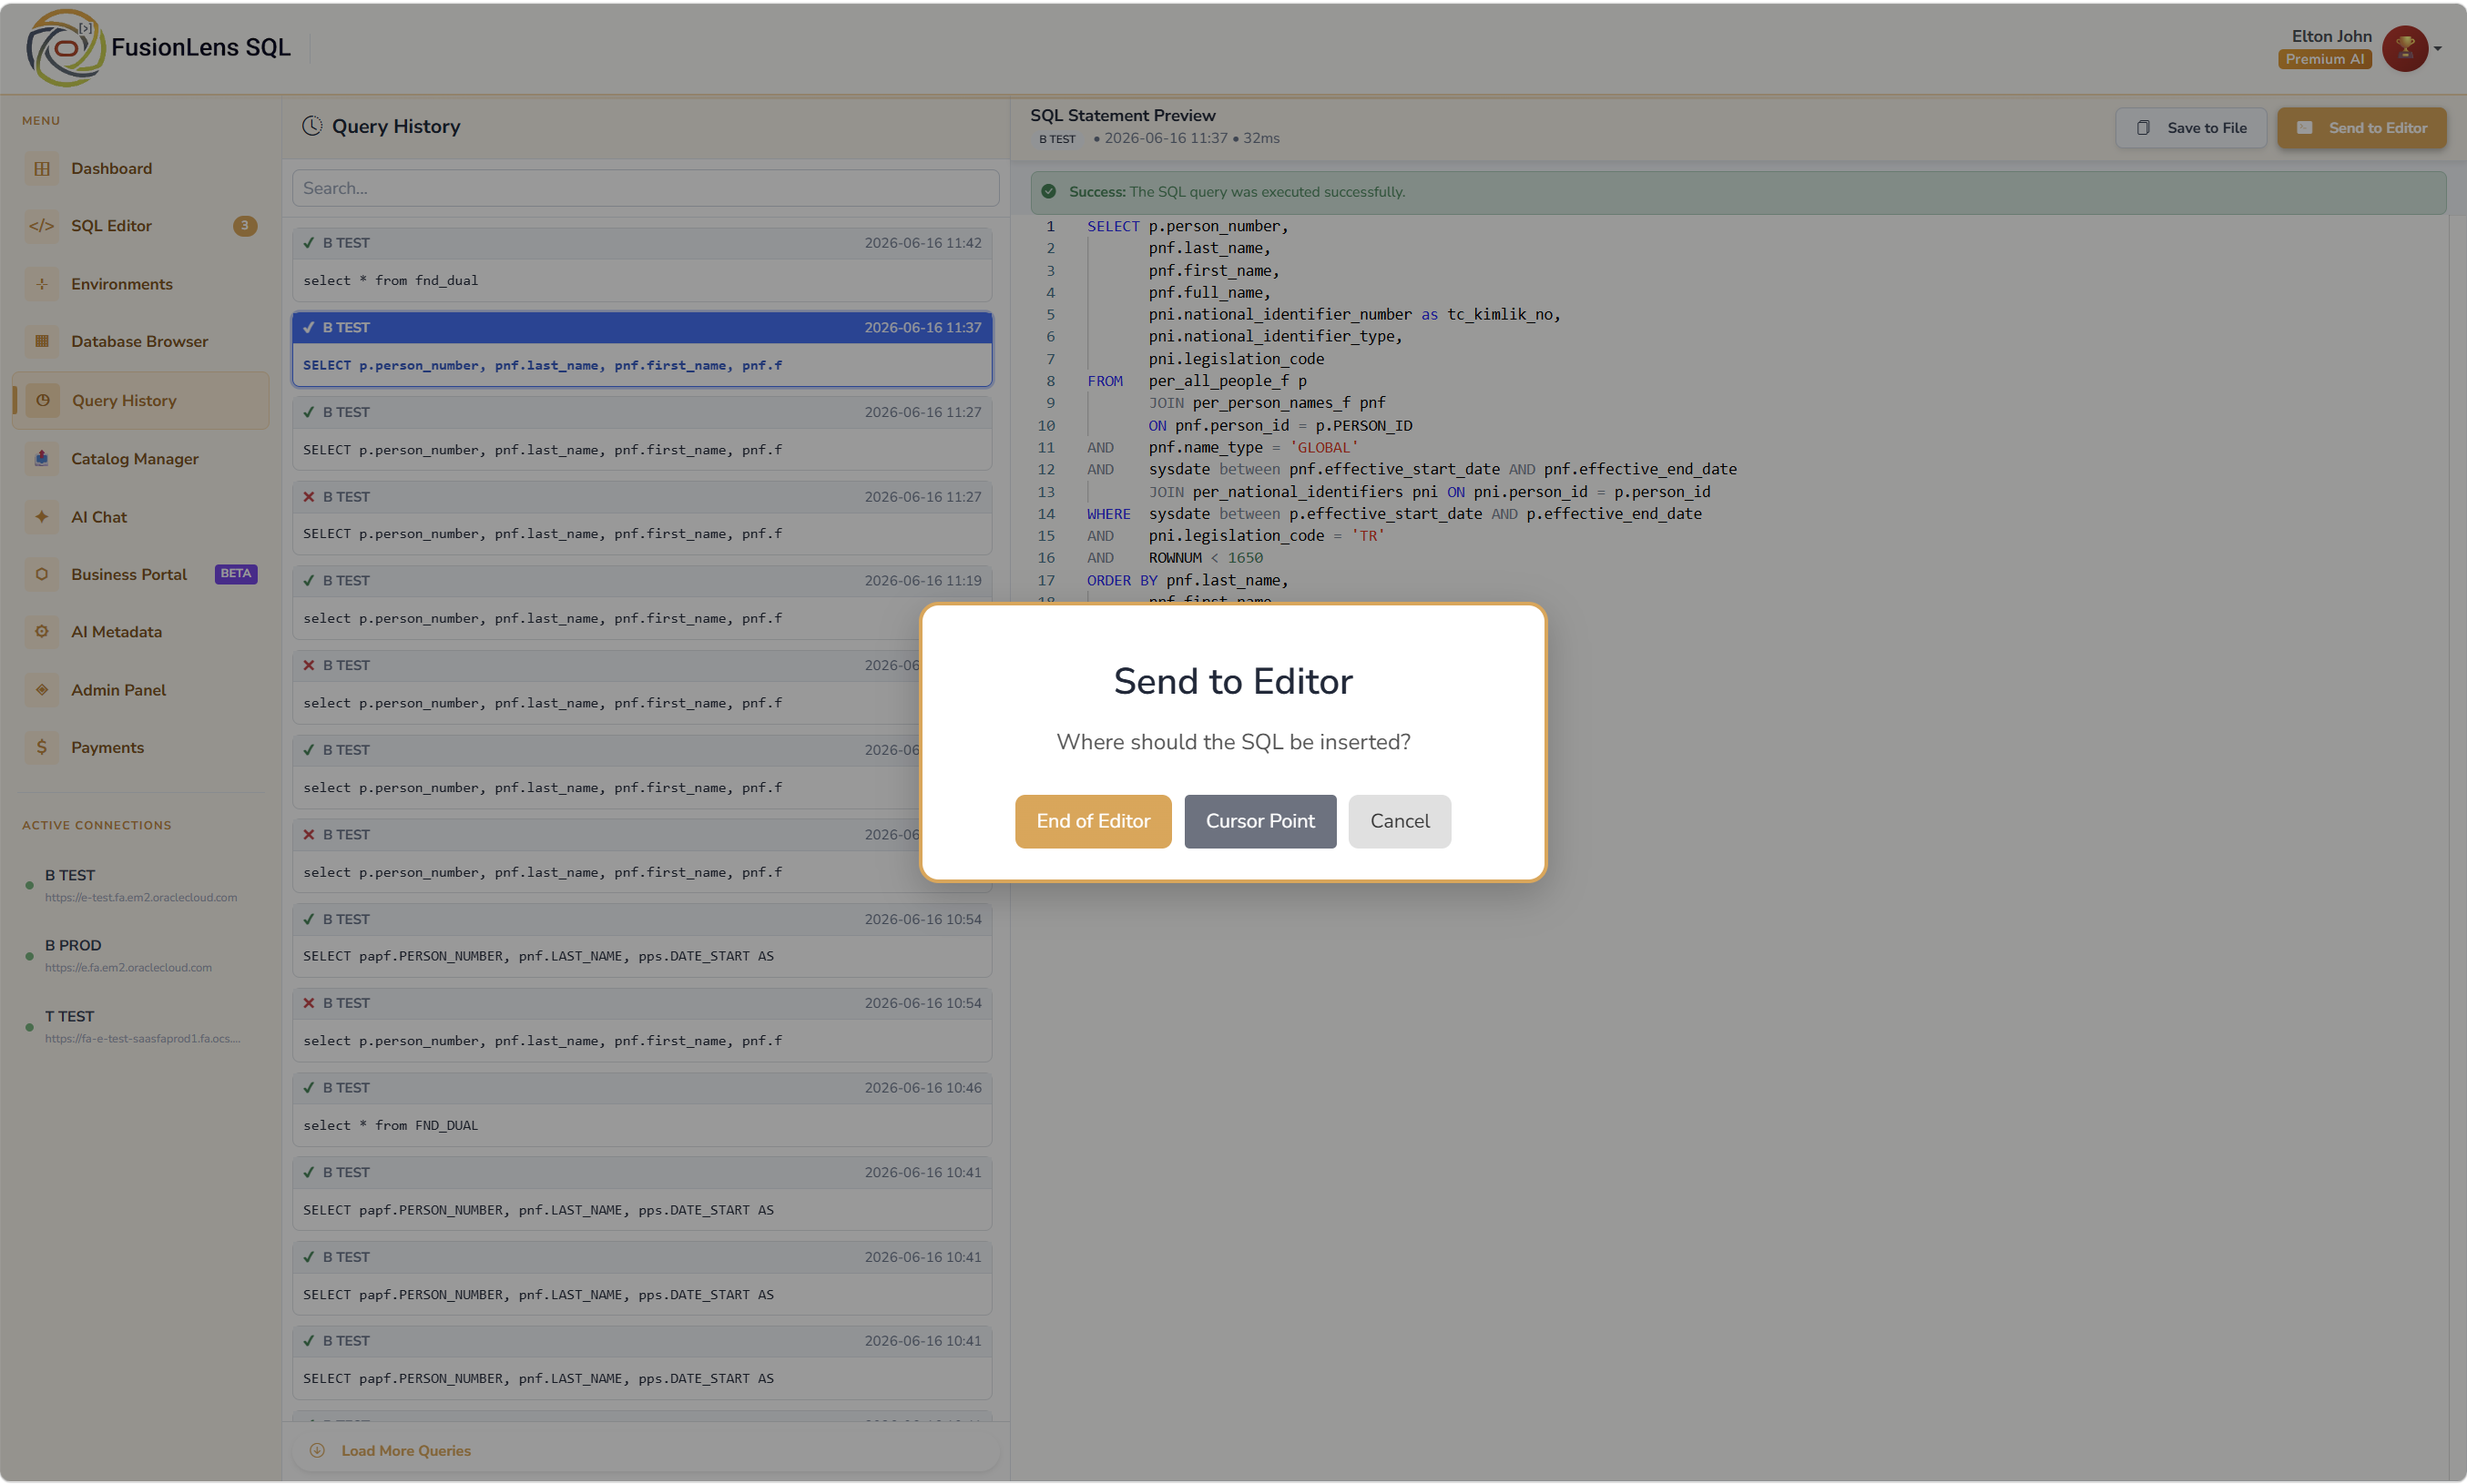Click the Save to File button
2467x1484 pixels.
pos(2191,128)
